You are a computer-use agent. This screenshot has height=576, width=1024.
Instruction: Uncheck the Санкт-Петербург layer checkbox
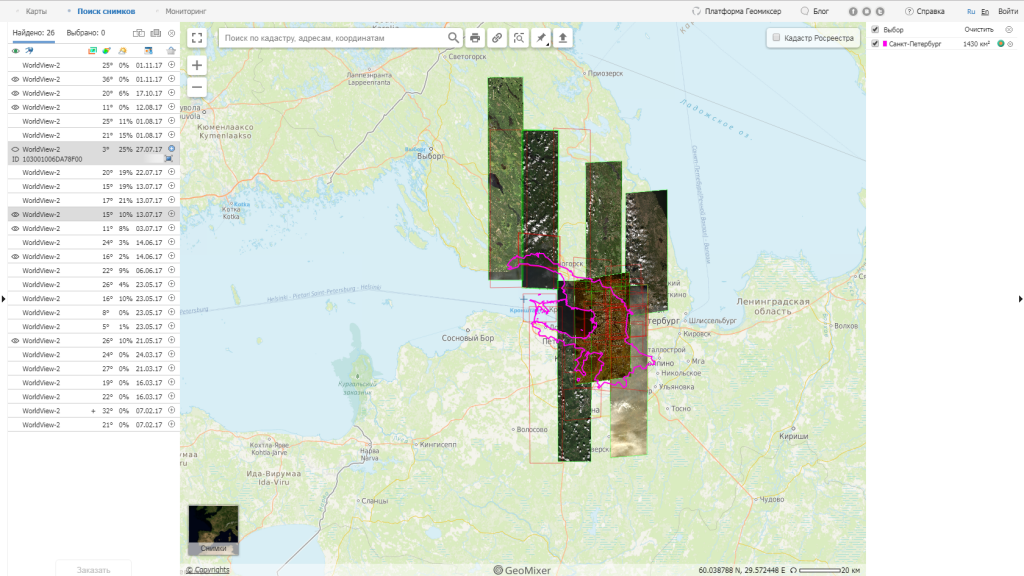click(x=875, y=44)
